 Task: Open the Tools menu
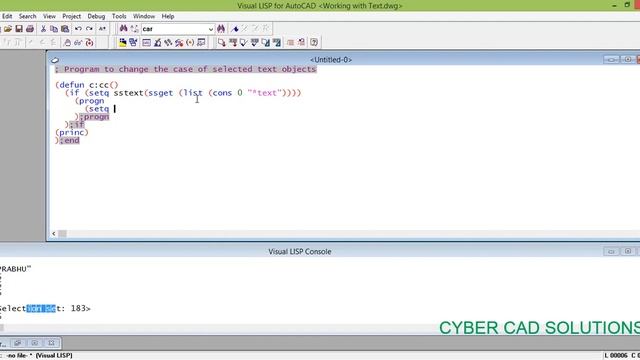(119, 16)
